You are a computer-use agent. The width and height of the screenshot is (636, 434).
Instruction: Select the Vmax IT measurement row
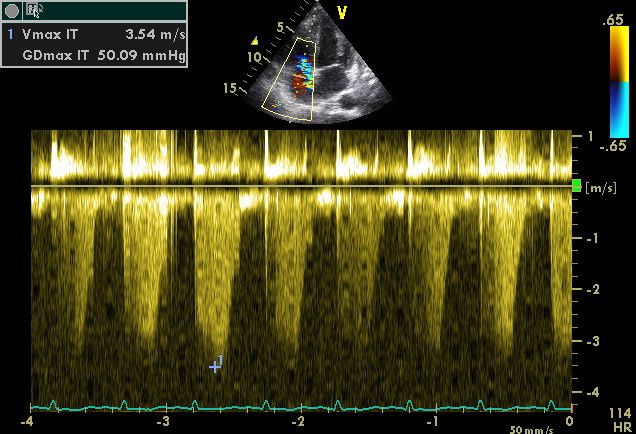tap(95, 34)
